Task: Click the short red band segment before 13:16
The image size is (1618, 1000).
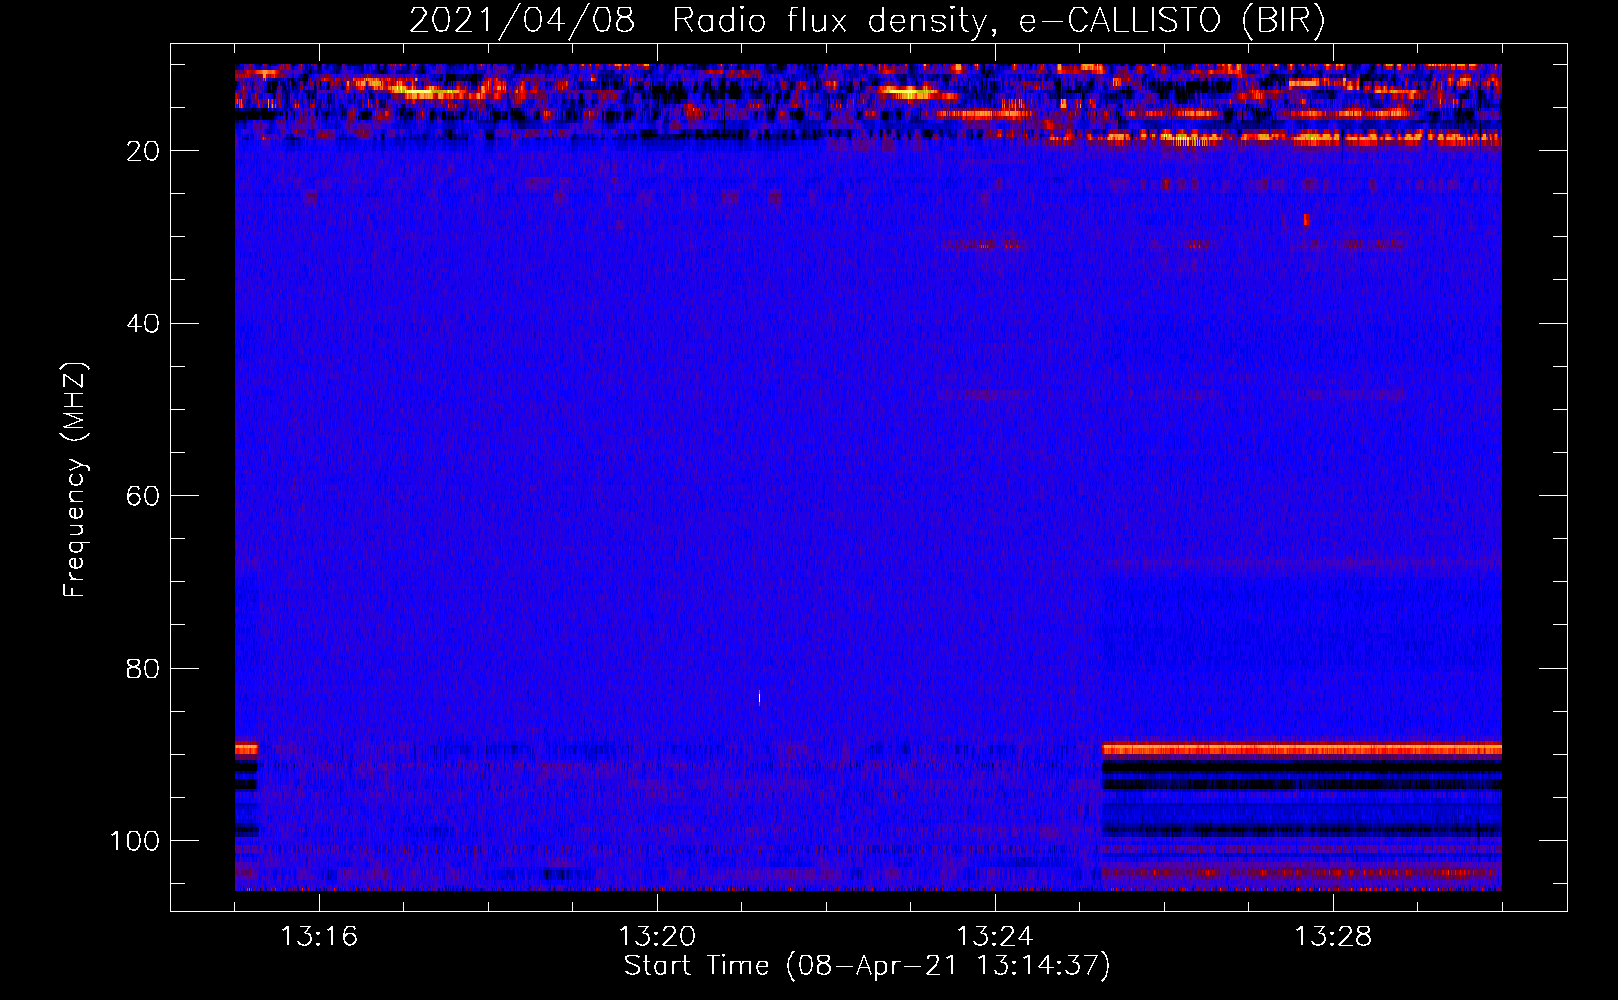Action: coord(246,748)
